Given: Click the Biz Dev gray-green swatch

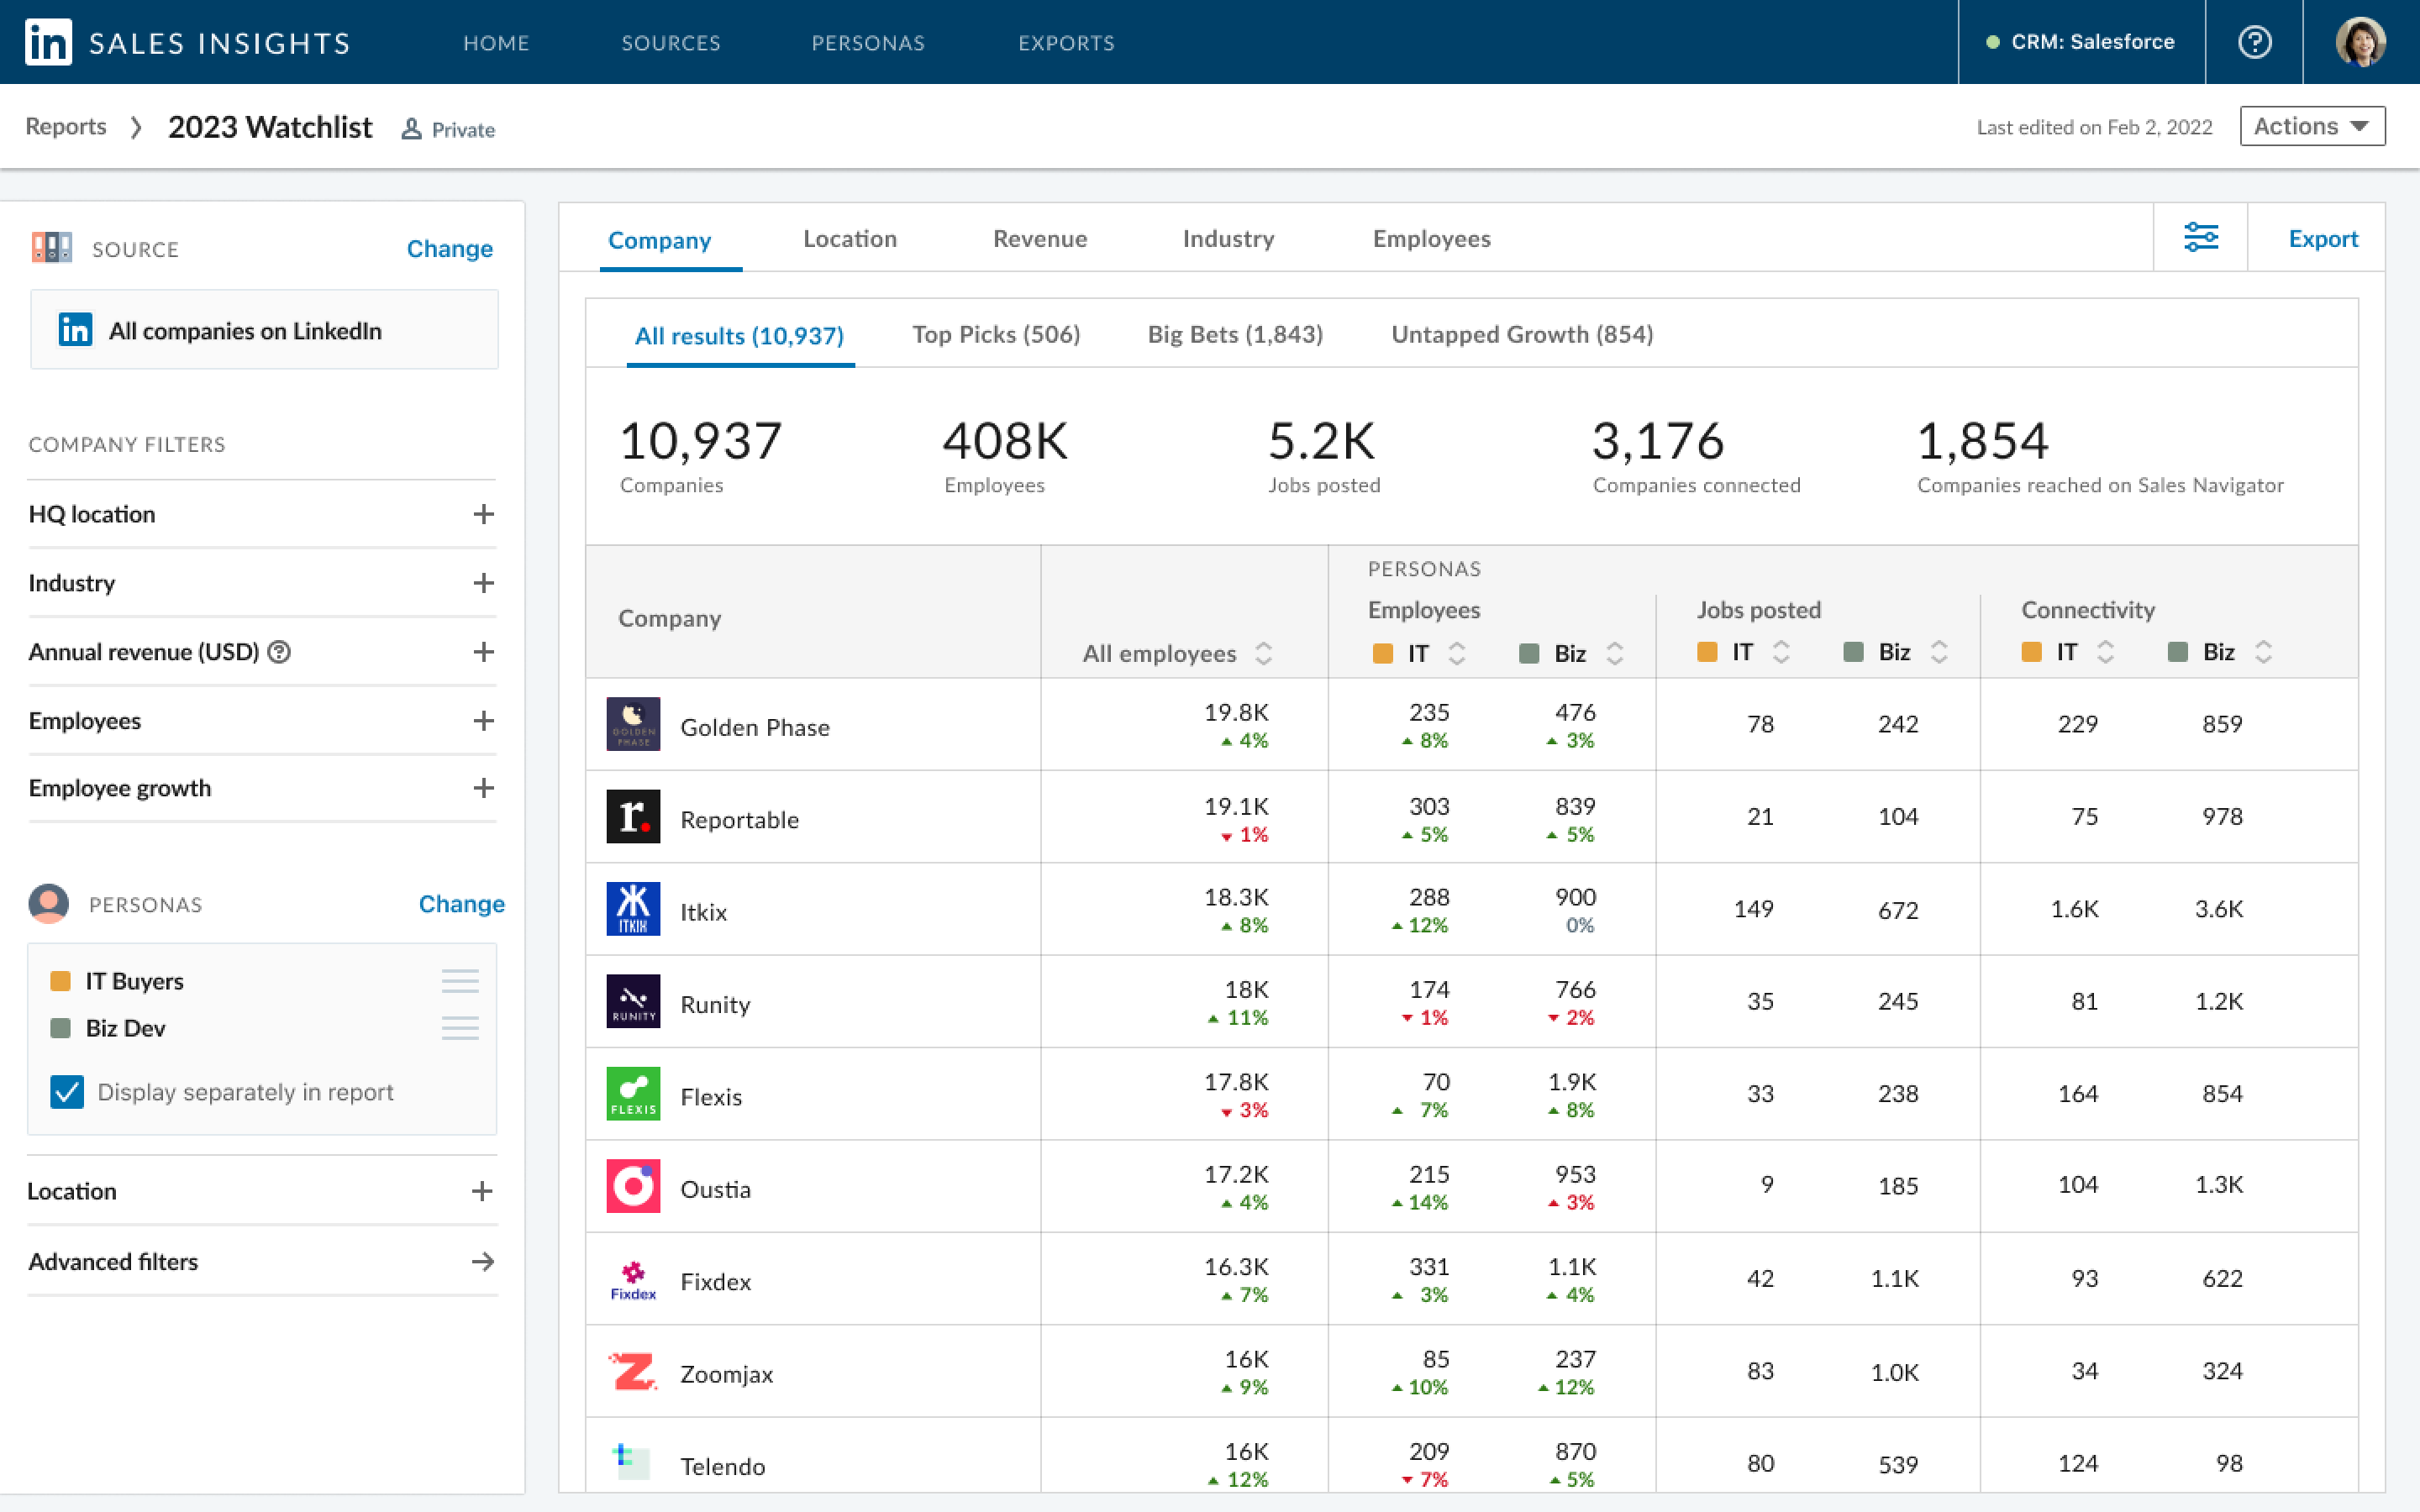Looking at the screenshot, I should coord(60,1028).
